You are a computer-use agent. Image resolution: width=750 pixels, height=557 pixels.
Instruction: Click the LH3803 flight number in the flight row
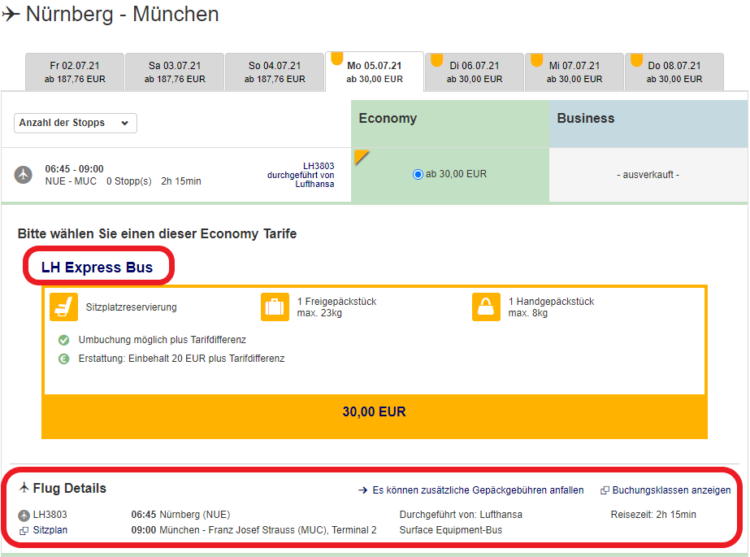(x=319, y=166)
